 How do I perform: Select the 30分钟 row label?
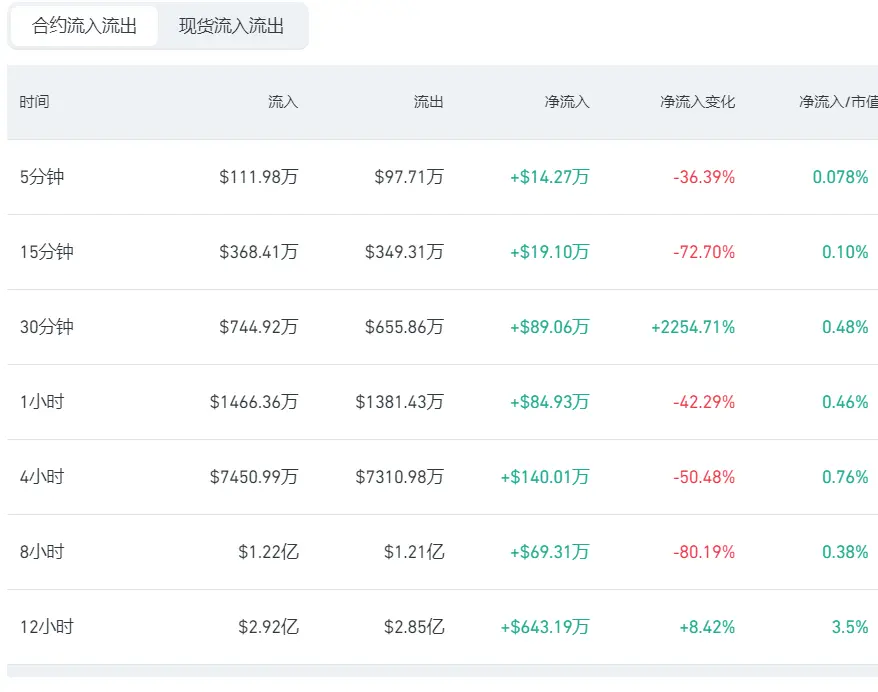pyautogui.click(x=46, y=327)
